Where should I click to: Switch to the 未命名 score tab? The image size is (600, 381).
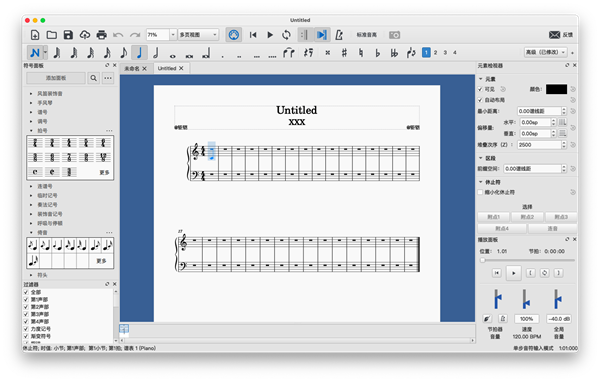pos(132,68)
